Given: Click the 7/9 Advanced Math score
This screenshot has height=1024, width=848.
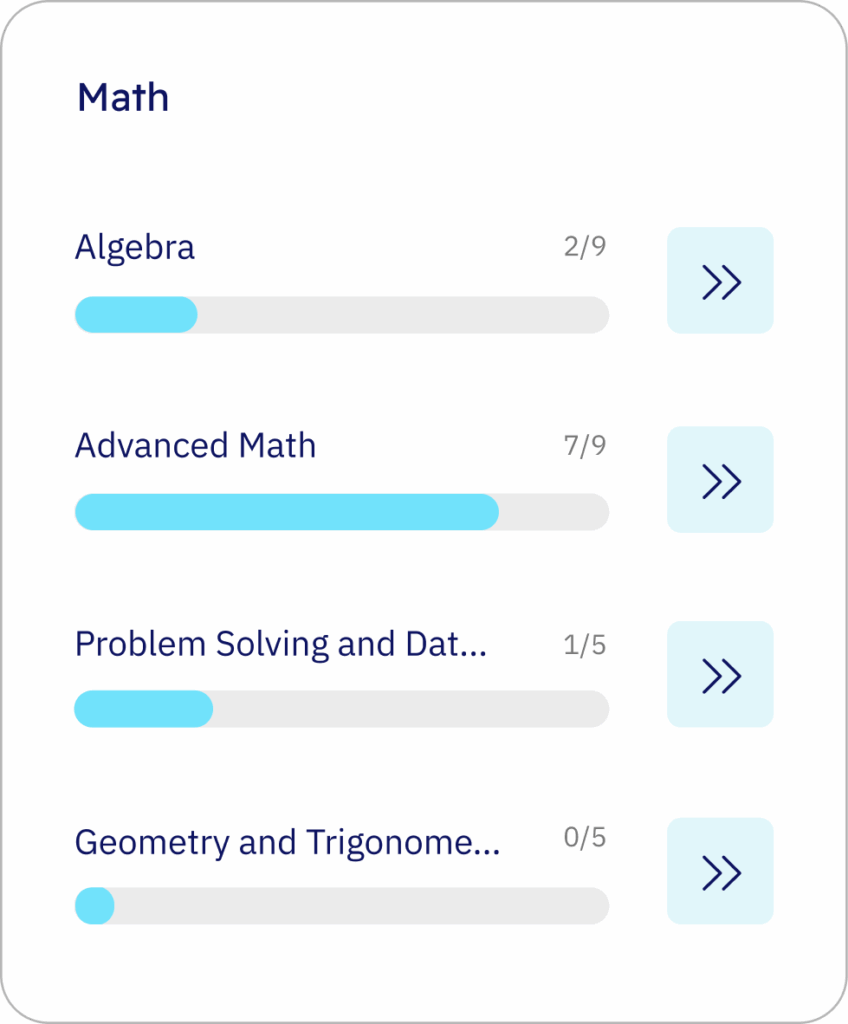Looking at the screenshot, I should click(x=584, y=444).
